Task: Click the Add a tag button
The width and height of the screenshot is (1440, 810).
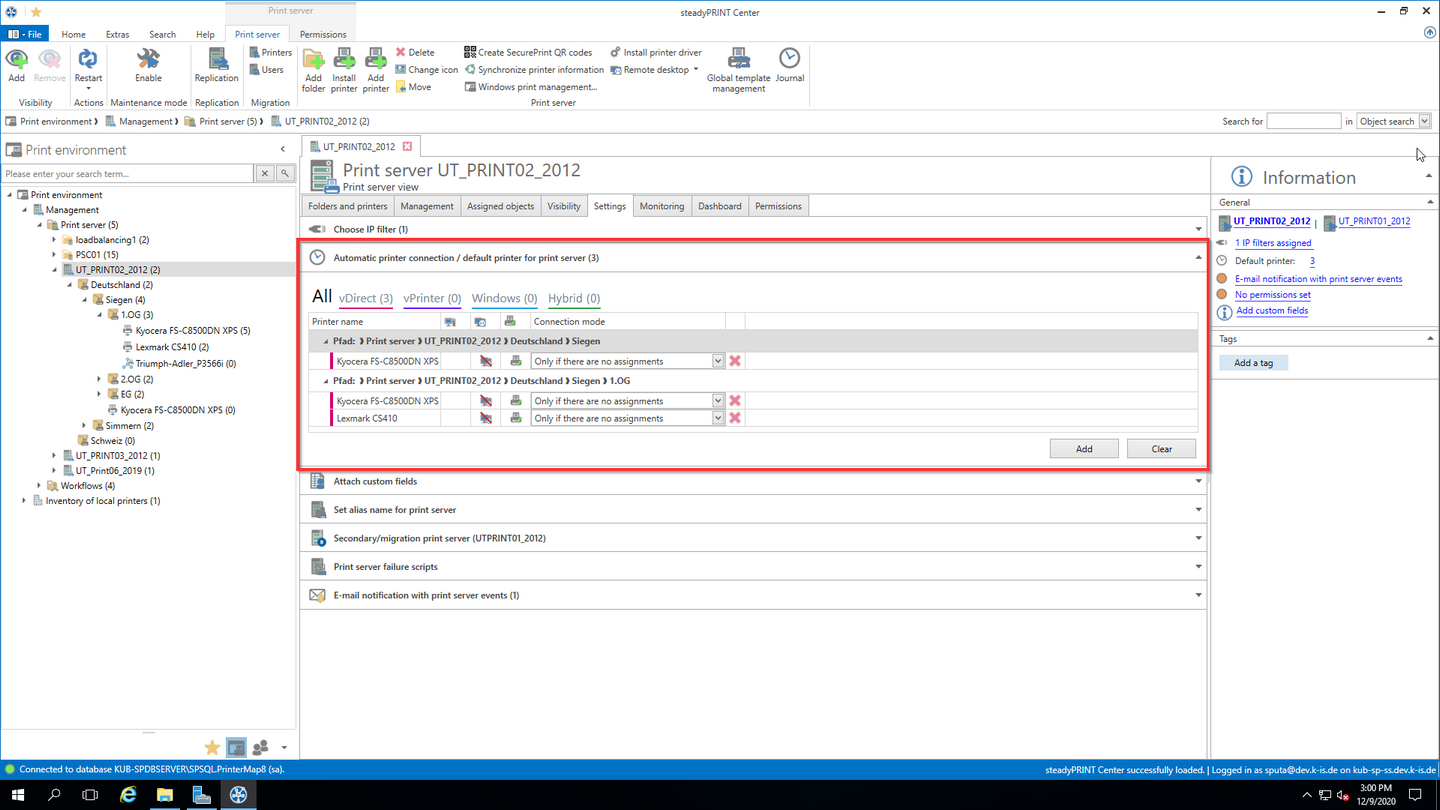Action: (x=1253, y=363)
